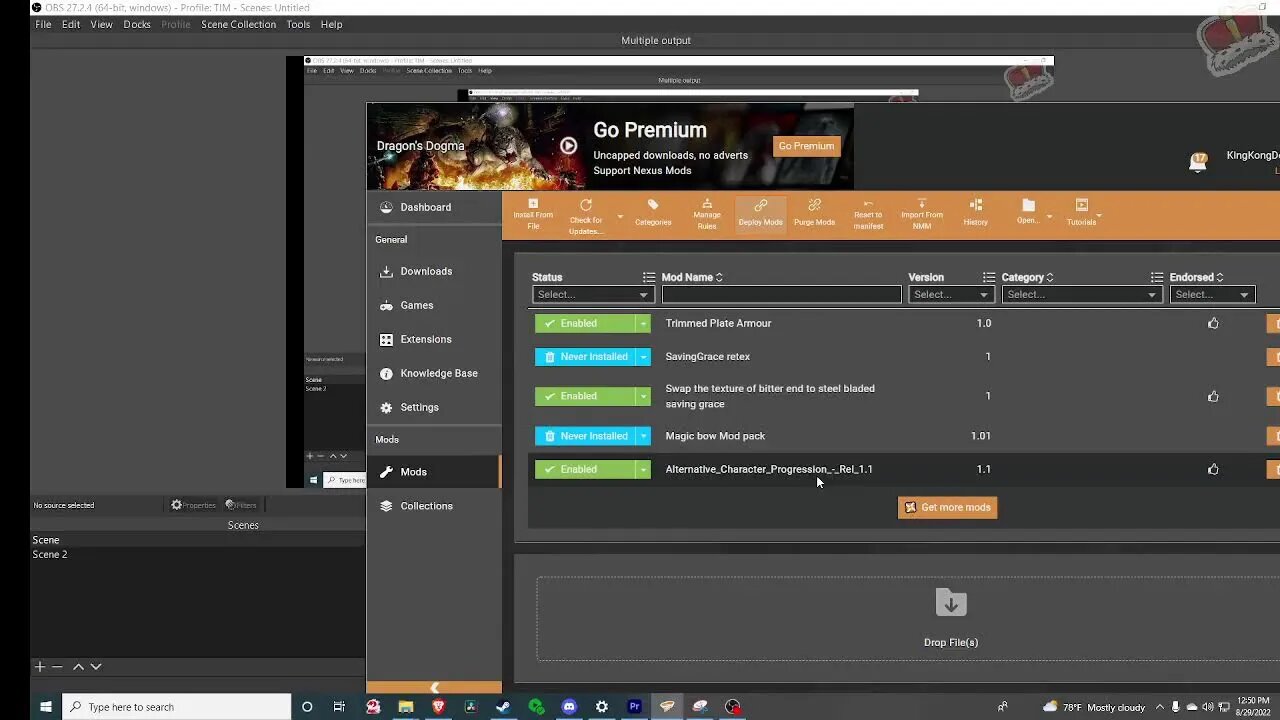Move scene down with the down arrow in OBS
The height and width of the screenshot is (720, 1280).
tap(96, 667)
